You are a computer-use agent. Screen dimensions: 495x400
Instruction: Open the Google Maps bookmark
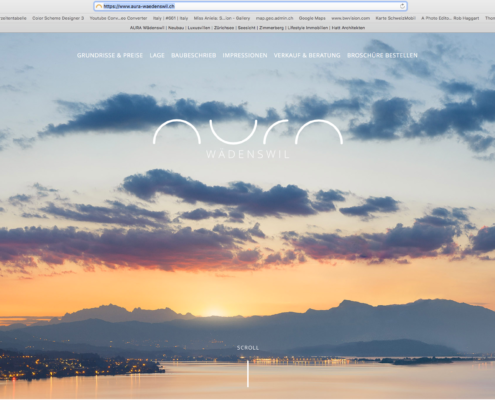[312, 18]
